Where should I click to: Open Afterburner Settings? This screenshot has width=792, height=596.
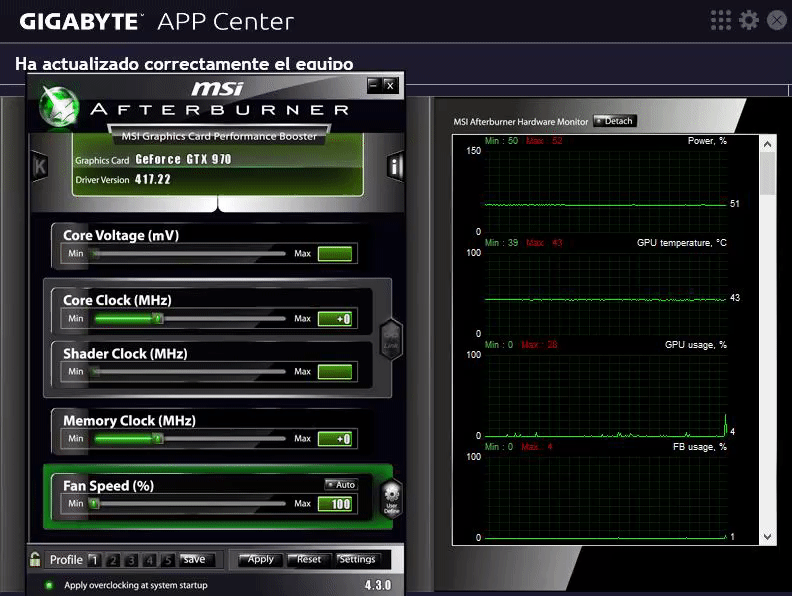pos(357,559)
